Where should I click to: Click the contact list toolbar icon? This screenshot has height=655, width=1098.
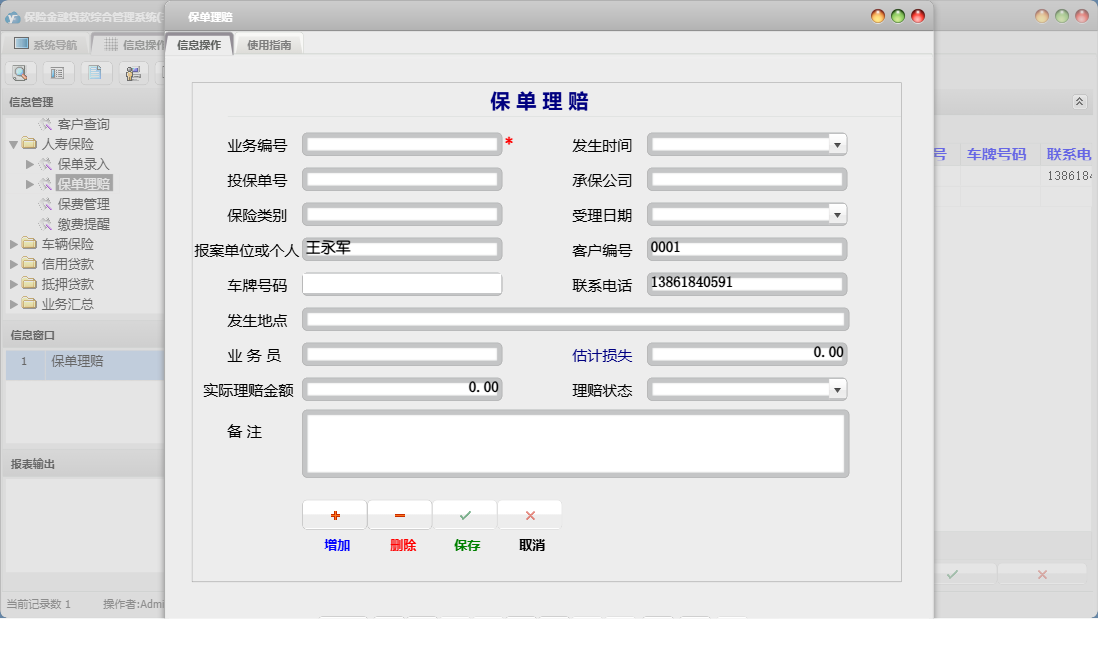57,72
